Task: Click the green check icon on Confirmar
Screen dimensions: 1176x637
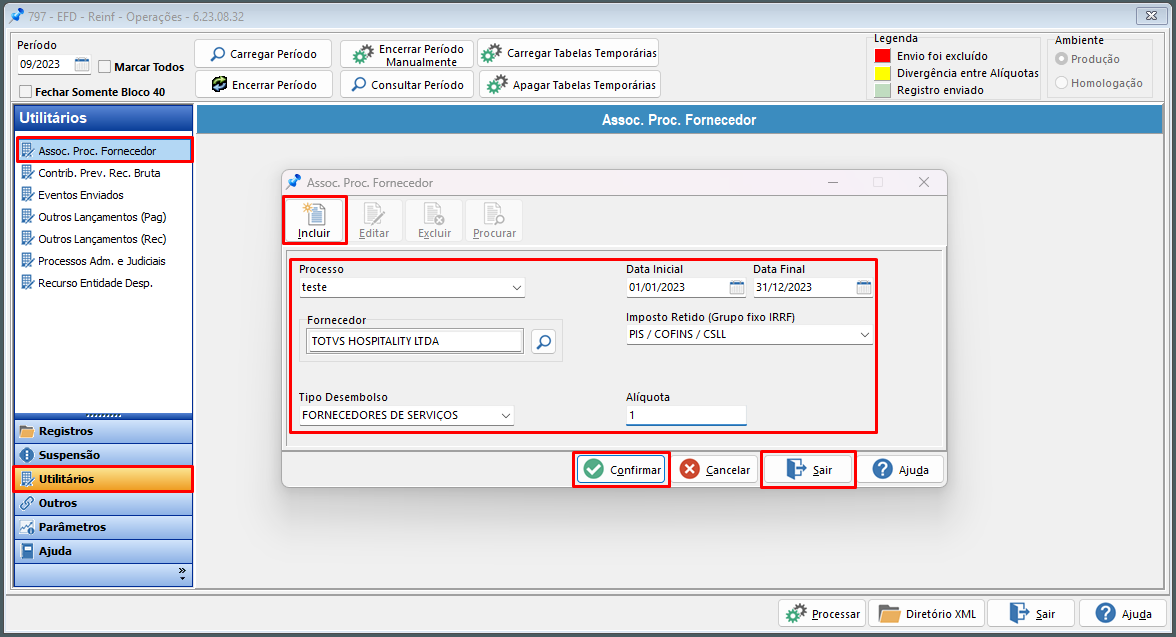Action: point(594,470)
